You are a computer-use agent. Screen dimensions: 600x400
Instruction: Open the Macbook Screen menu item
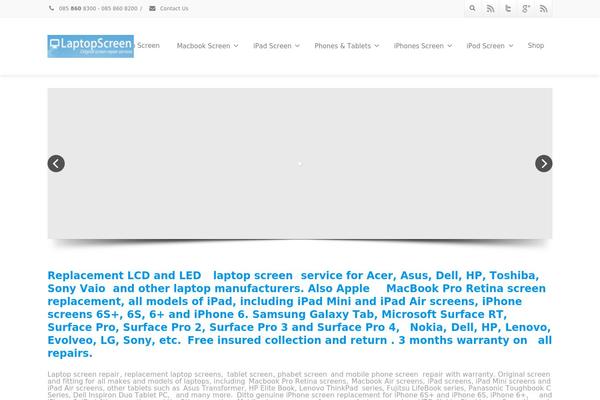tap(204, 46)
